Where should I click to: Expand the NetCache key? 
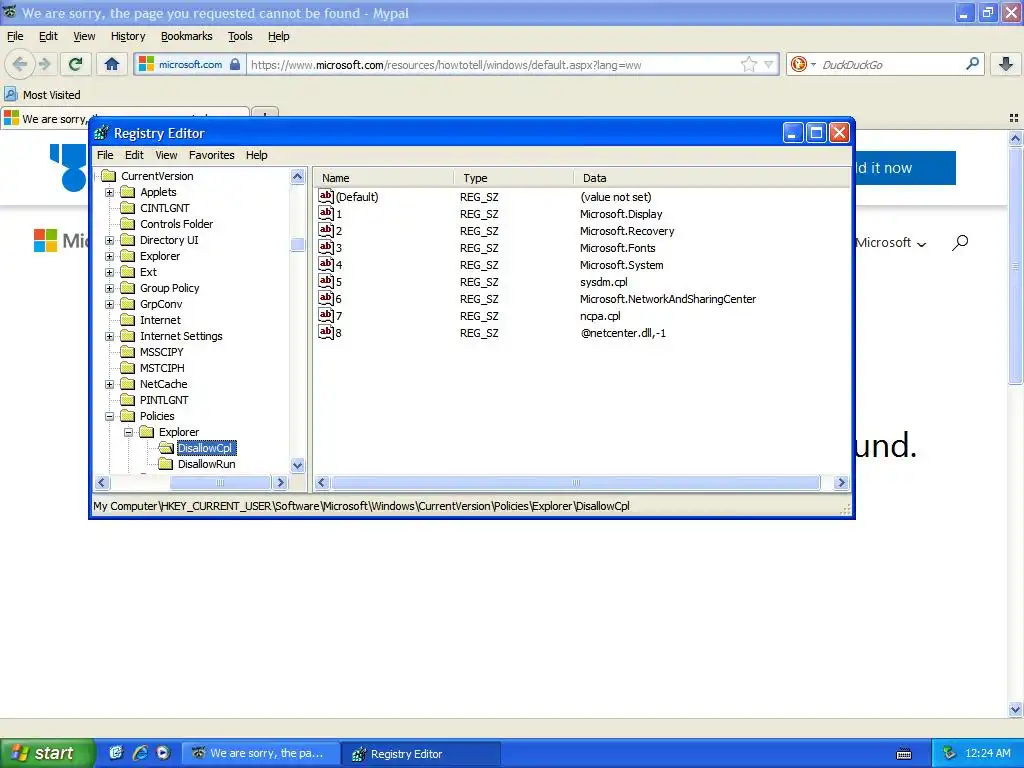(110, 384)
